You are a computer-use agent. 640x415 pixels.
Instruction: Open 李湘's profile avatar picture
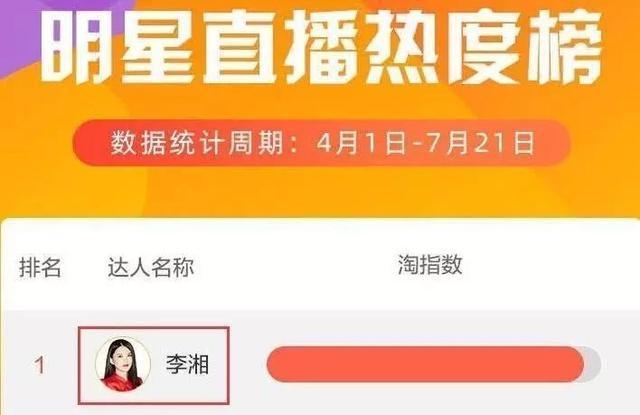click(x=123, y=364)
